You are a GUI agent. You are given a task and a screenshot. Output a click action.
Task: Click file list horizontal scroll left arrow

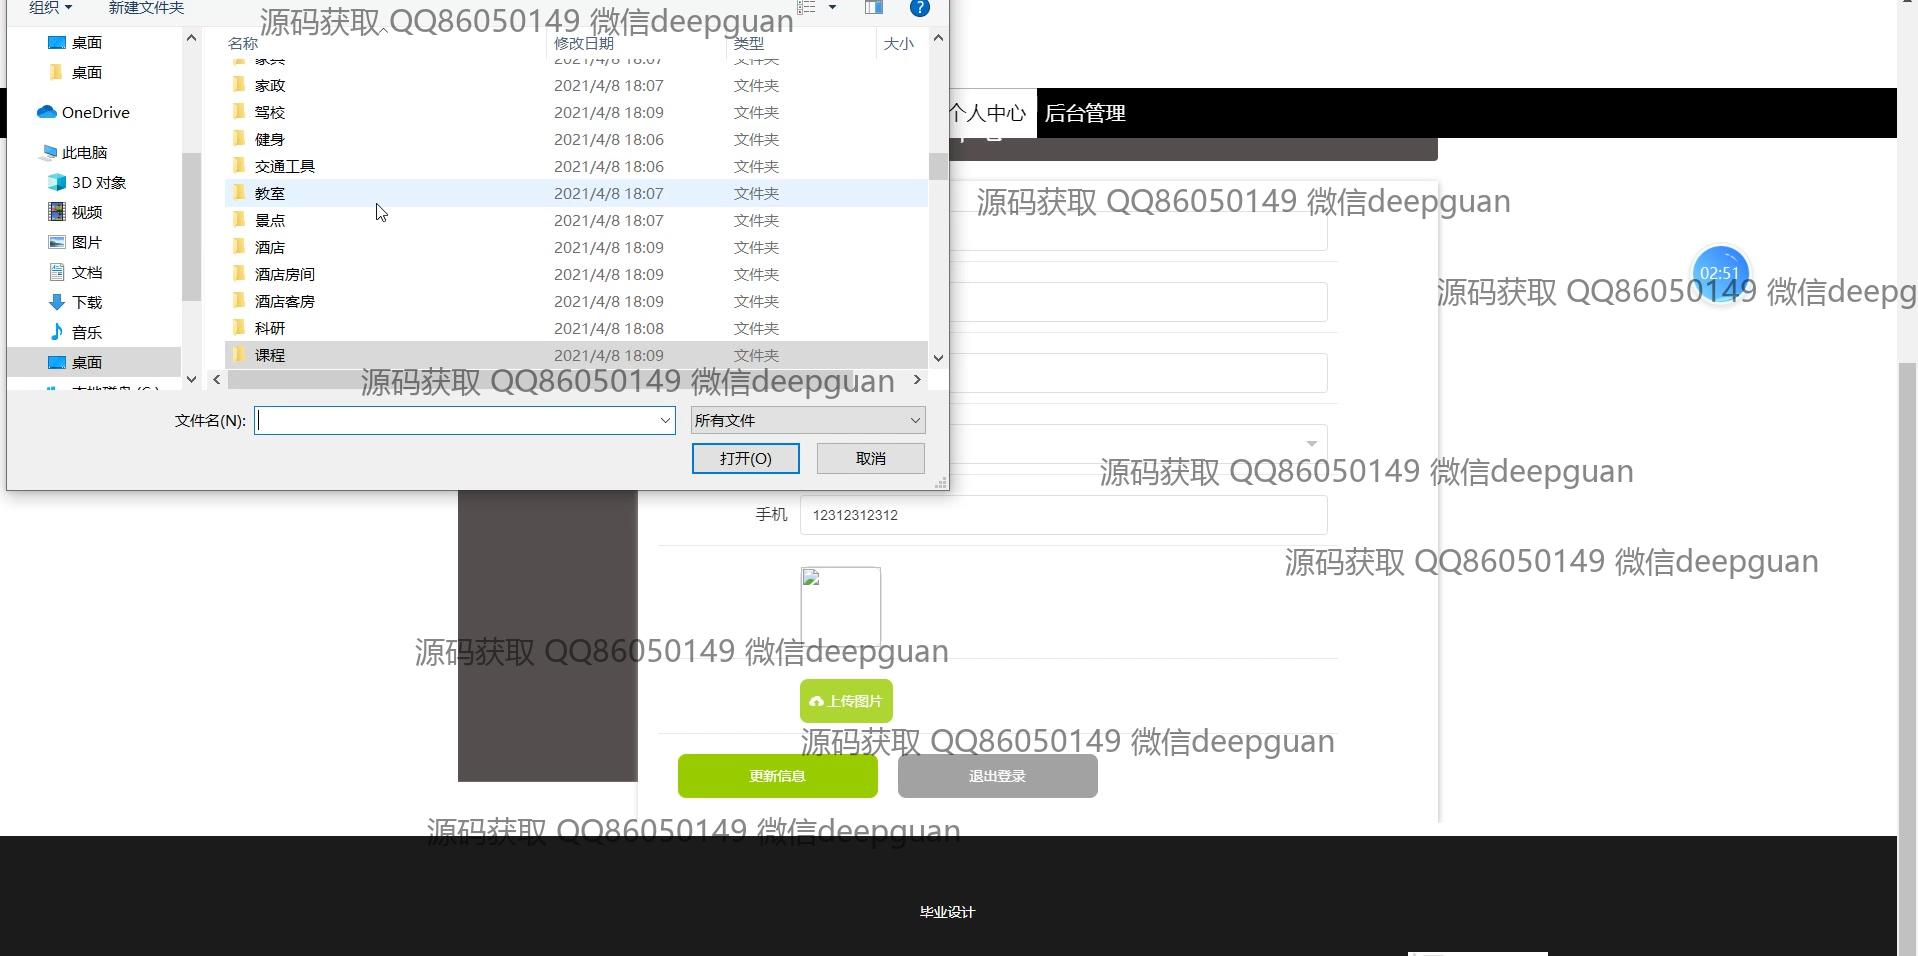[x=217, y=380]
